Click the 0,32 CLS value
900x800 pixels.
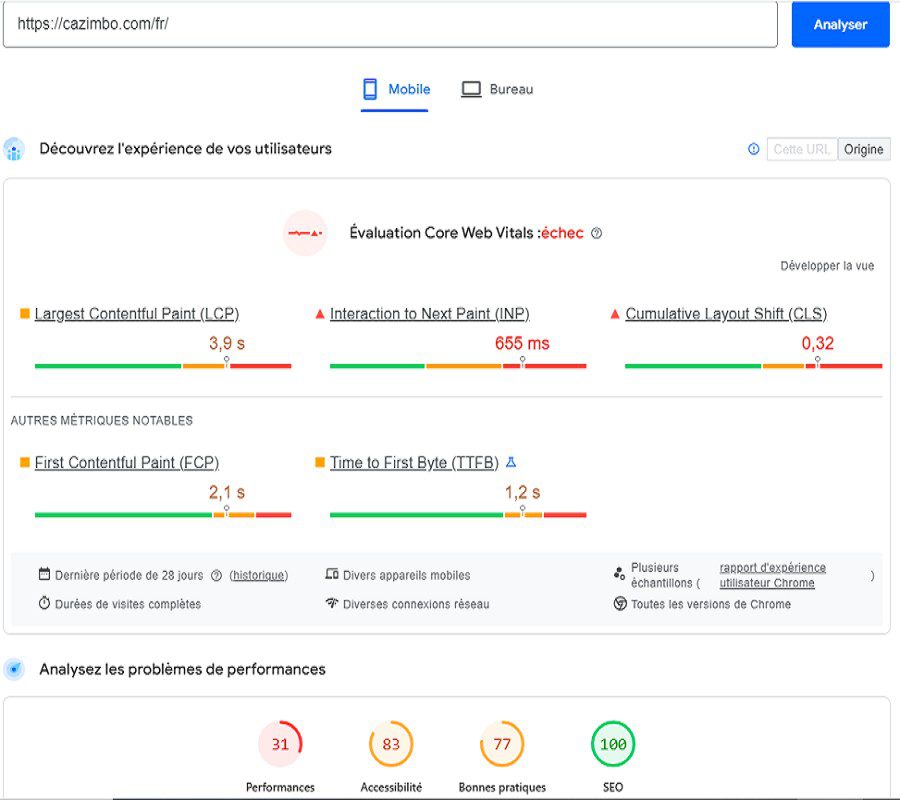coord(817,343)
